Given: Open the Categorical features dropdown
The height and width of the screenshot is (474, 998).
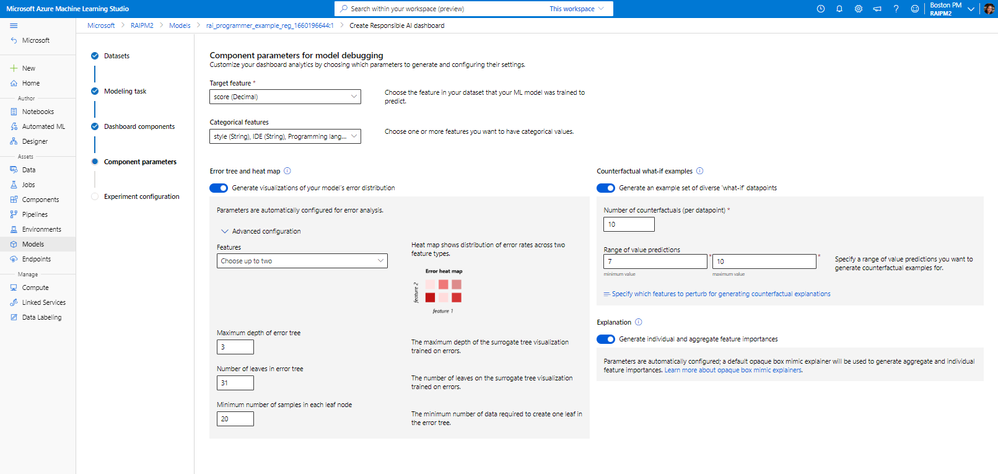Looking at the screenshot, I should click(x=285, y=136).
